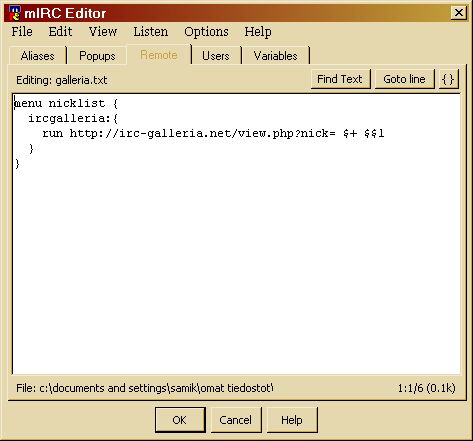
Task: Click the mIRC icon in the title bar
Action: pyautogui.click(x=14, y=13)
